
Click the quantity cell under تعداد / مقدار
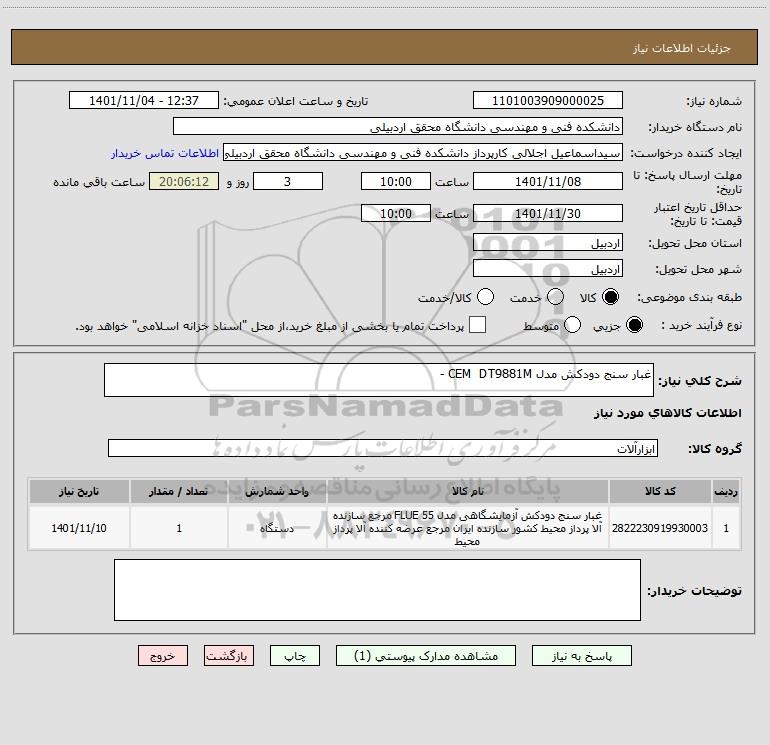(179, 528)
